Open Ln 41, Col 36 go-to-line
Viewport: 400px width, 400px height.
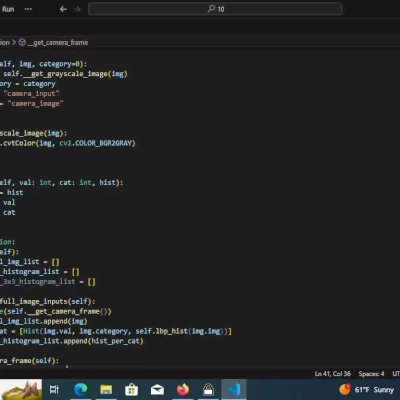[332, 374]
